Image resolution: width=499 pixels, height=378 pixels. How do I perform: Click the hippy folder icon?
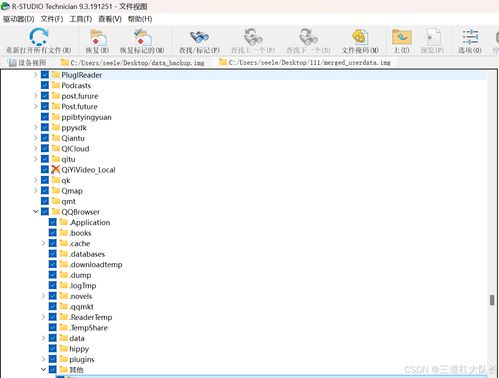[64, 348]
